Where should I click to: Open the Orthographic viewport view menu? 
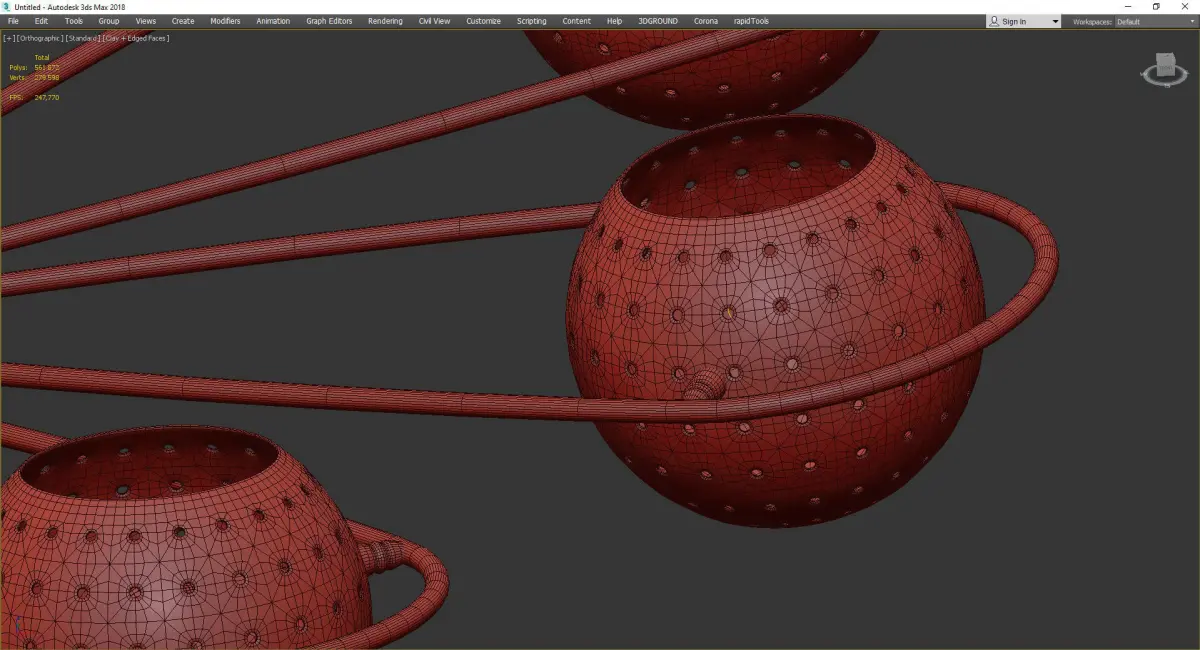coord(40,38)
